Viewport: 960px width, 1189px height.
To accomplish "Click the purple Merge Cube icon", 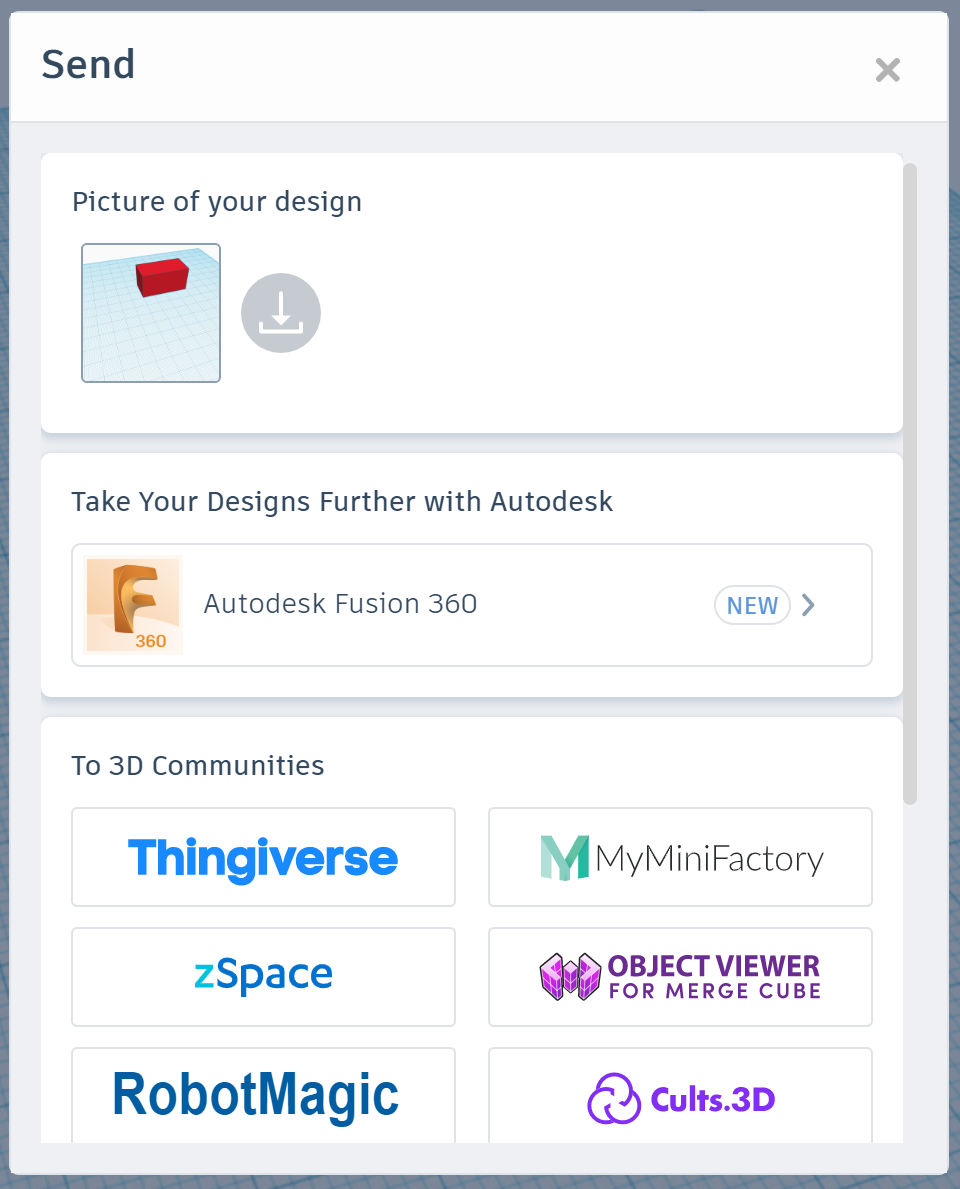I will (x=570, y=977).
